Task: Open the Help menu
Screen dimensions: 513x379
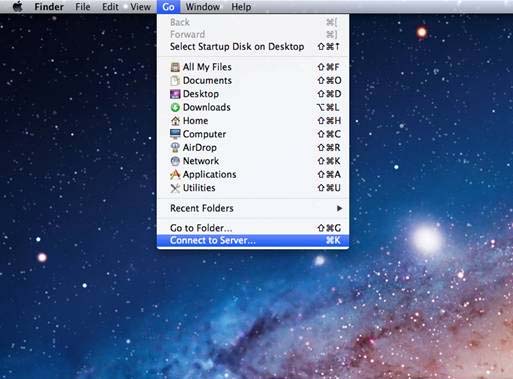Action: tap(241, 7)
